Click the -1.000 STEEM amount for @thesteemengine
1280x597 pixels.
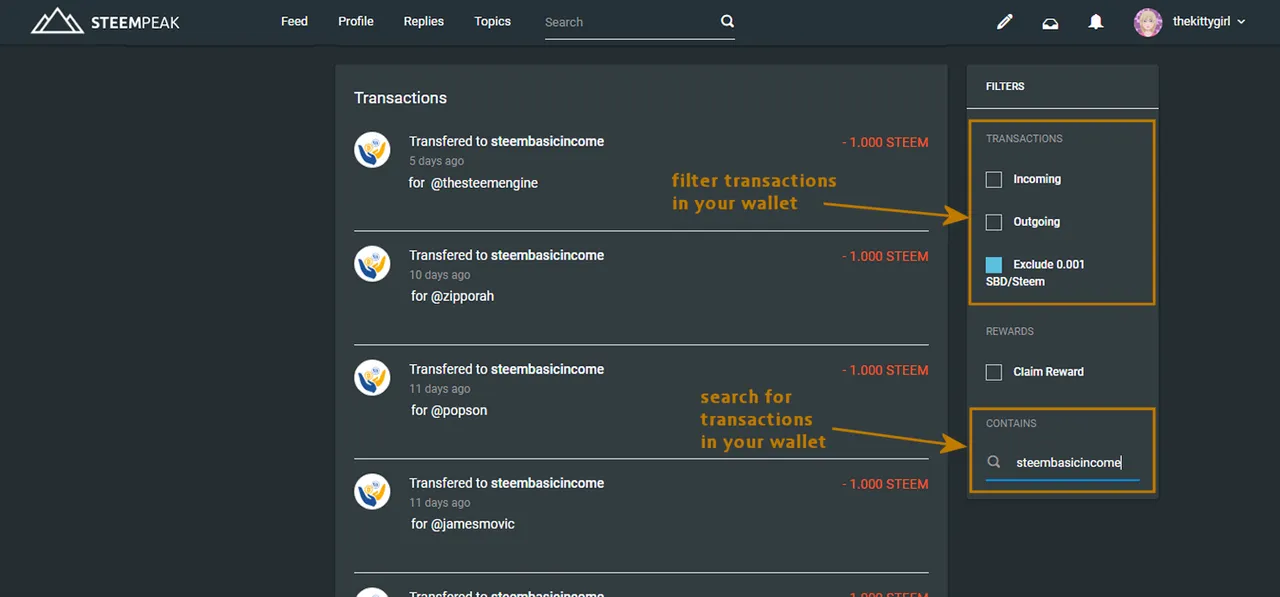pos(885,142)
